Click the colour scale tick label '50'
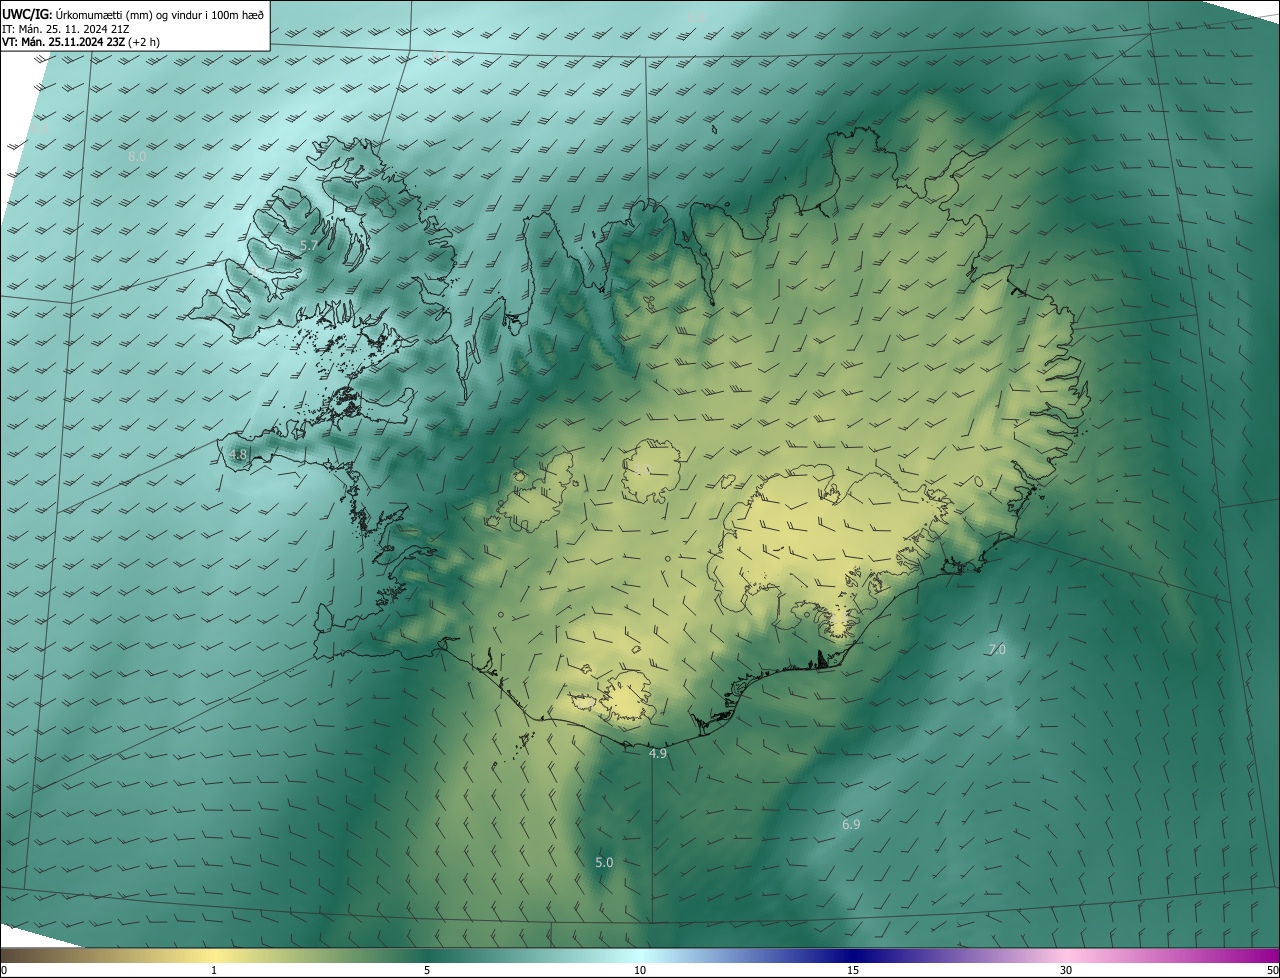Screen dimensions: 1280x978 click(1272, 970)
